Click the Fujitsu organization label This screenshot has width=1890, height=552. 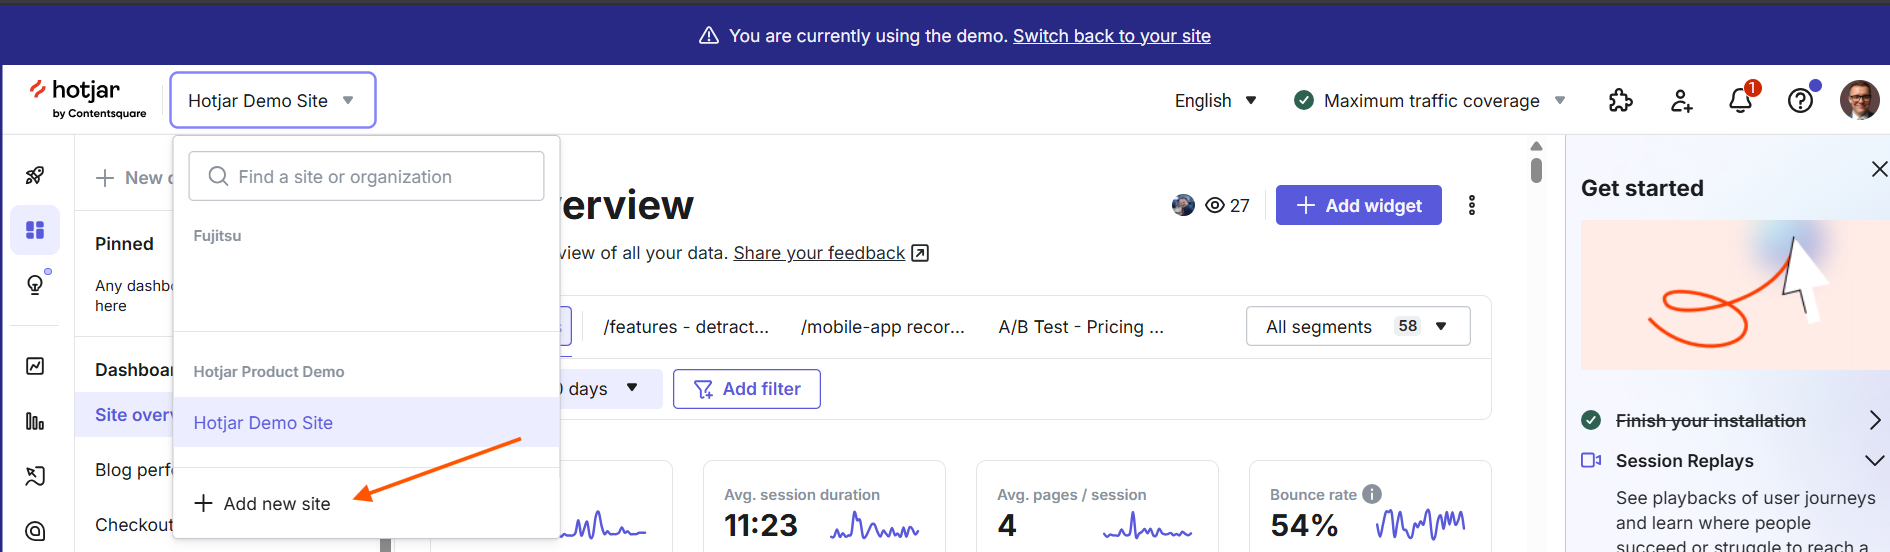point(217,236)
